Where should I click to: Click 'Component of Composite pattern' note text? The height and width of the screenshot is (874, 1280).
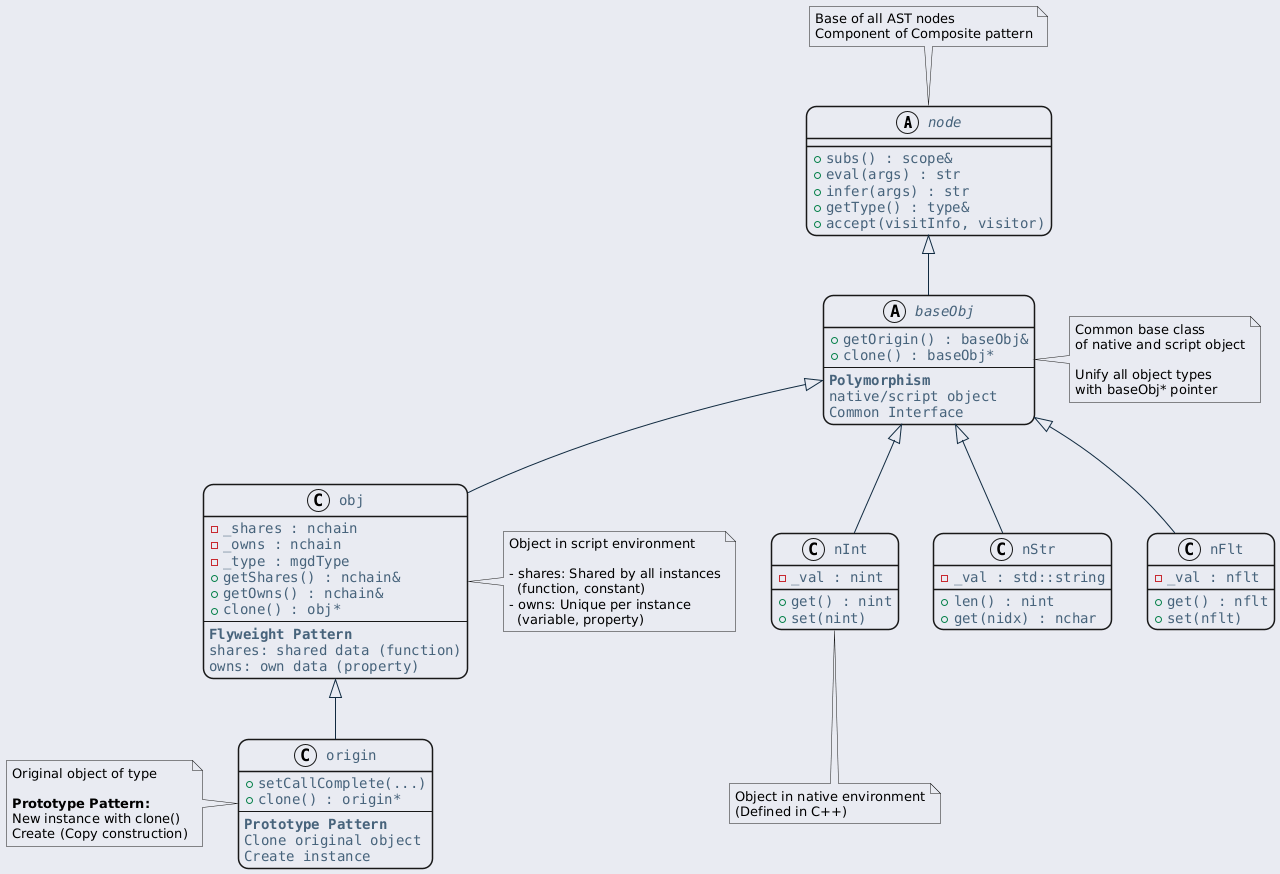[924, 34]
